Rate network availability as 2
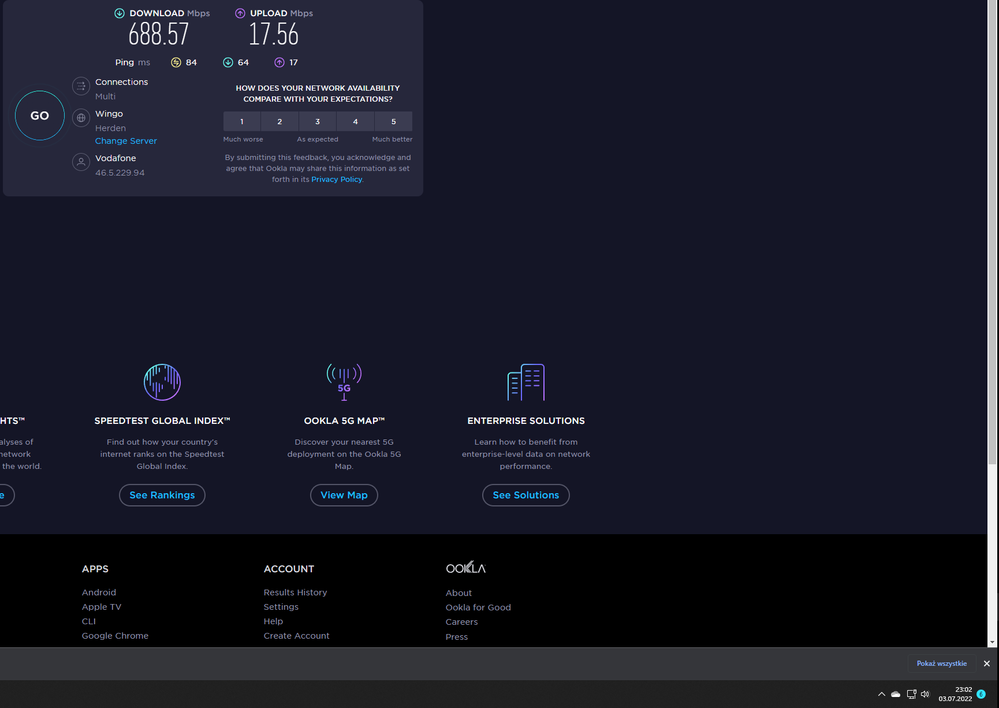999x708 pixels. [x=279, y=121]
